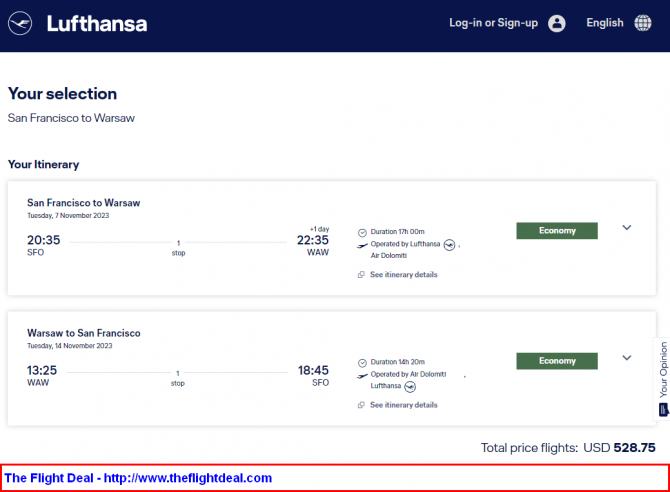This screenshot has height=492, width=670.
Task: Click the airplane icon in outbound flight details
Action: click(x=362, y=245)
